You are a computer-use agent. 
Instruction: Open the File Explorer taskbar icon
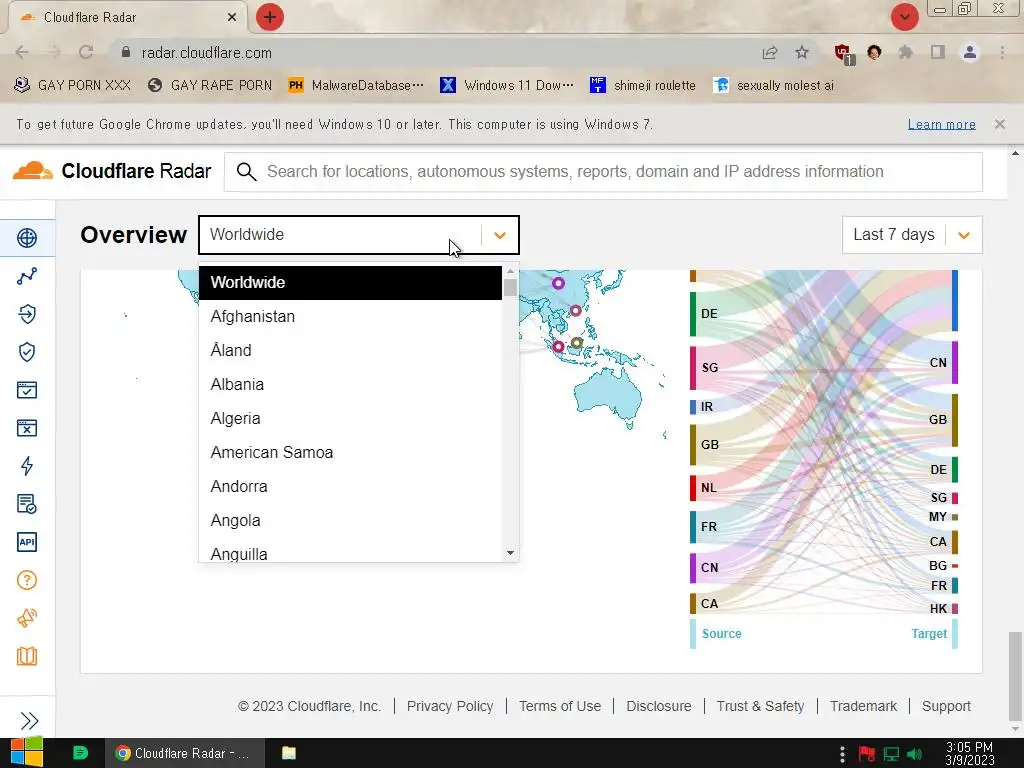(x=289, y=753)
